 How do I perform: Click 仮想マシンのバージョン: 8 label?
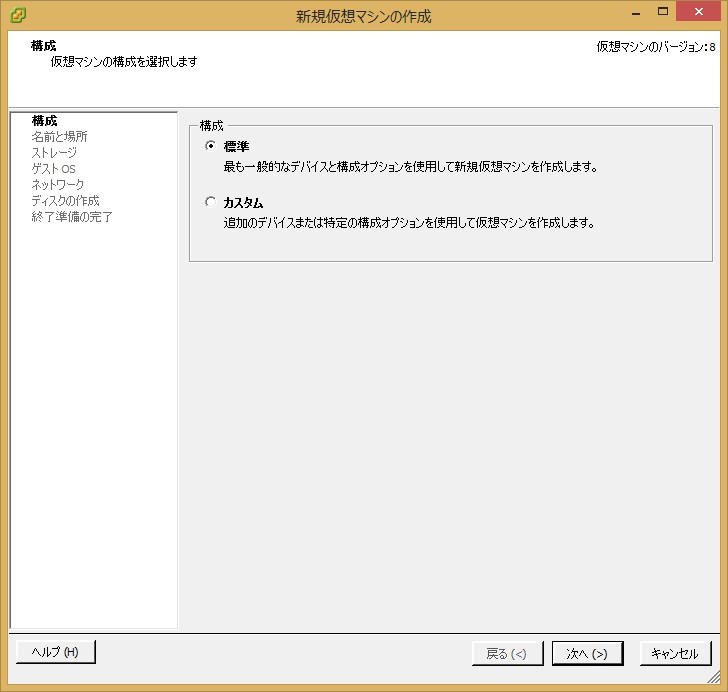[x=656, y=47]
